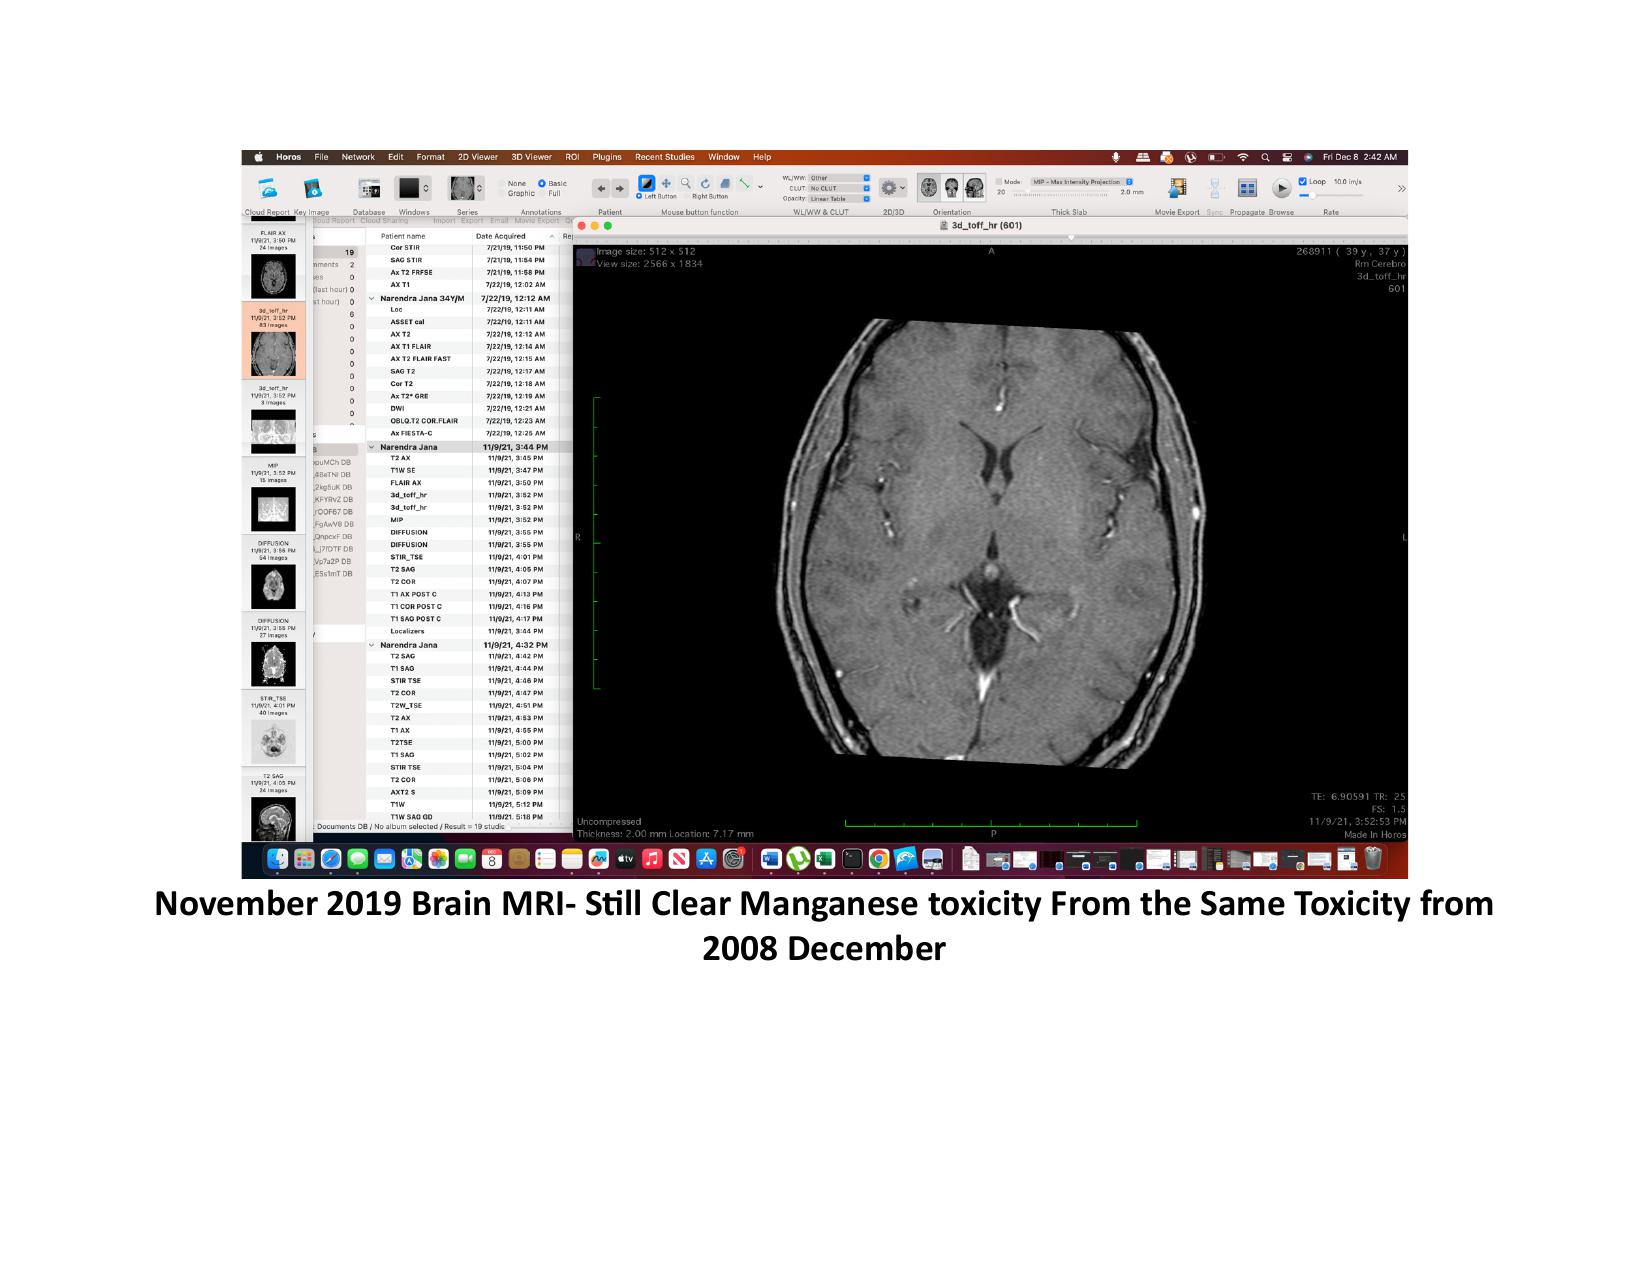Switch to sagittal orientation head icon
The width and height of the screenshot is (1650, 1275).
point(974,187)
